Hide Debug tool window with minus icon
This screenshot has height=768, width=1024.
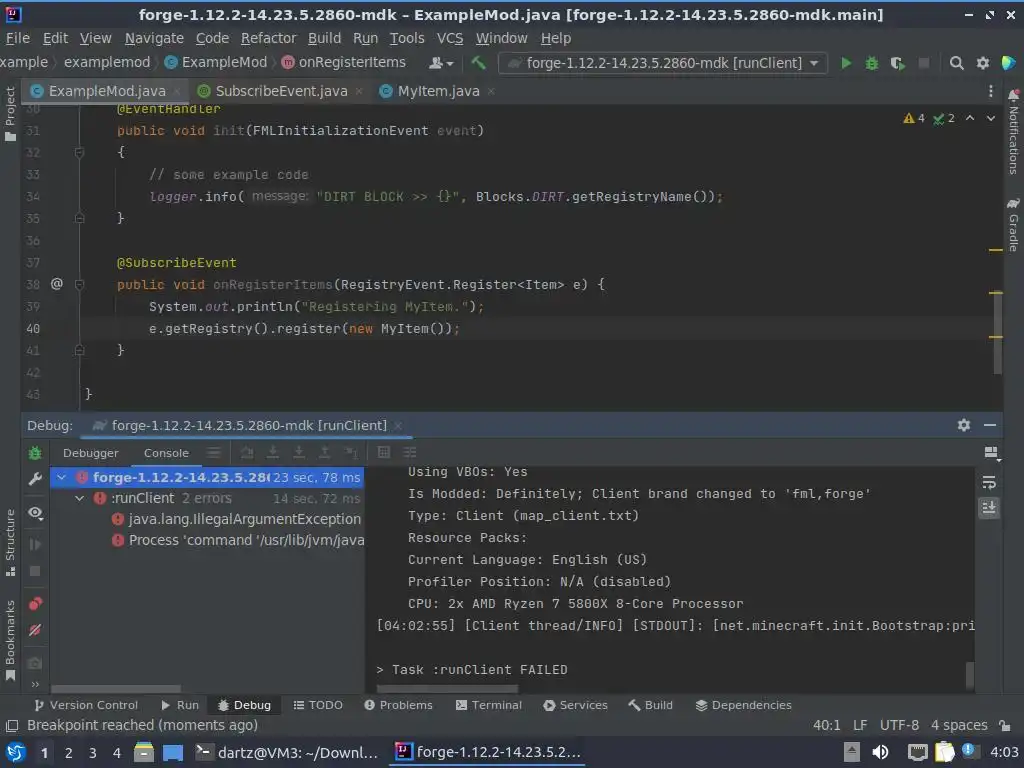click(x=990, y=425)
